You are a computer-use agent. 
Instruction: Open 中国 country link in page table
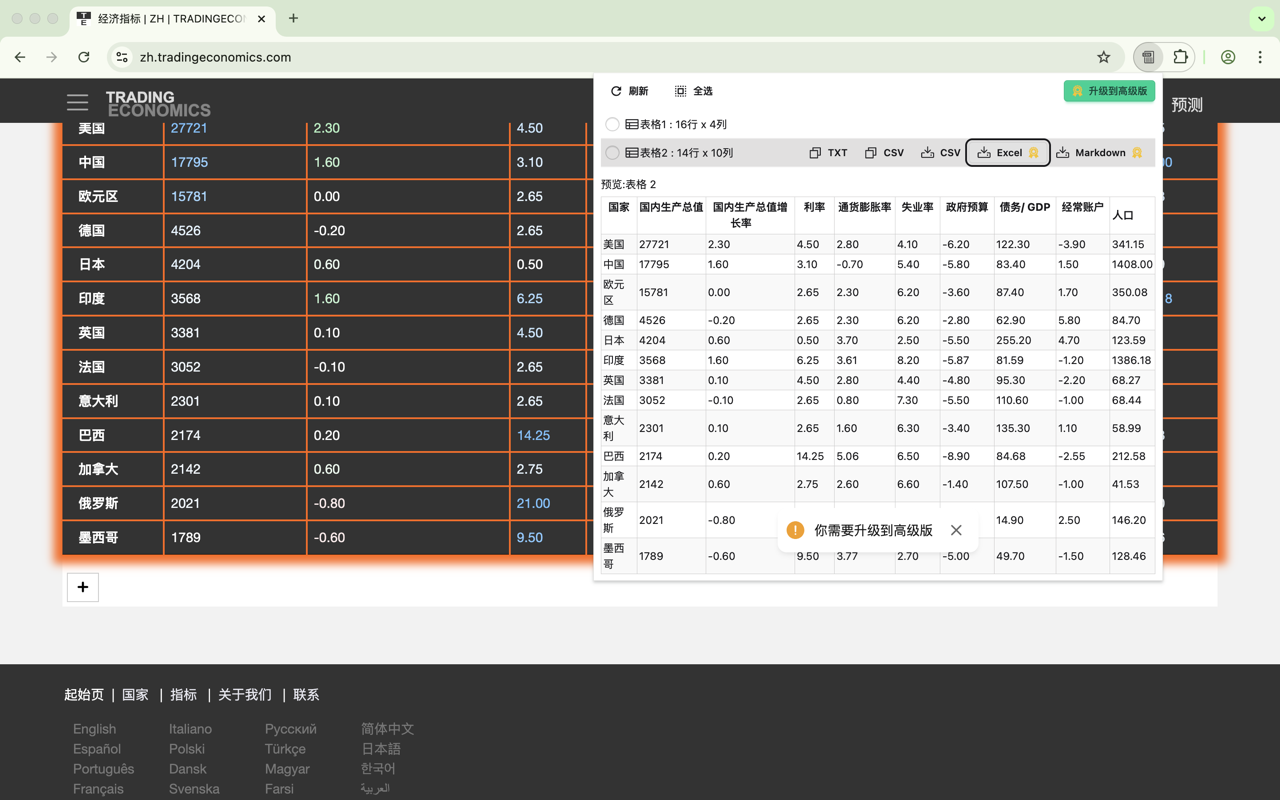pyautogui.click(x=92, y=162)
